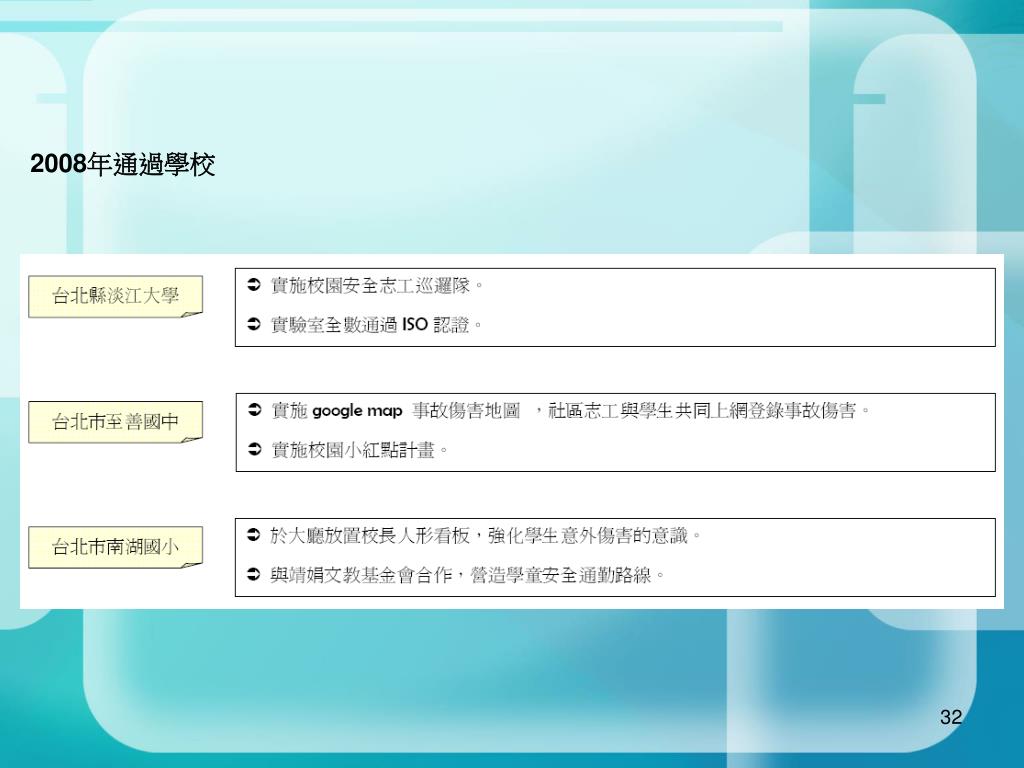Click the 台北市南湖國小 label box

click(x=116, y=547)
